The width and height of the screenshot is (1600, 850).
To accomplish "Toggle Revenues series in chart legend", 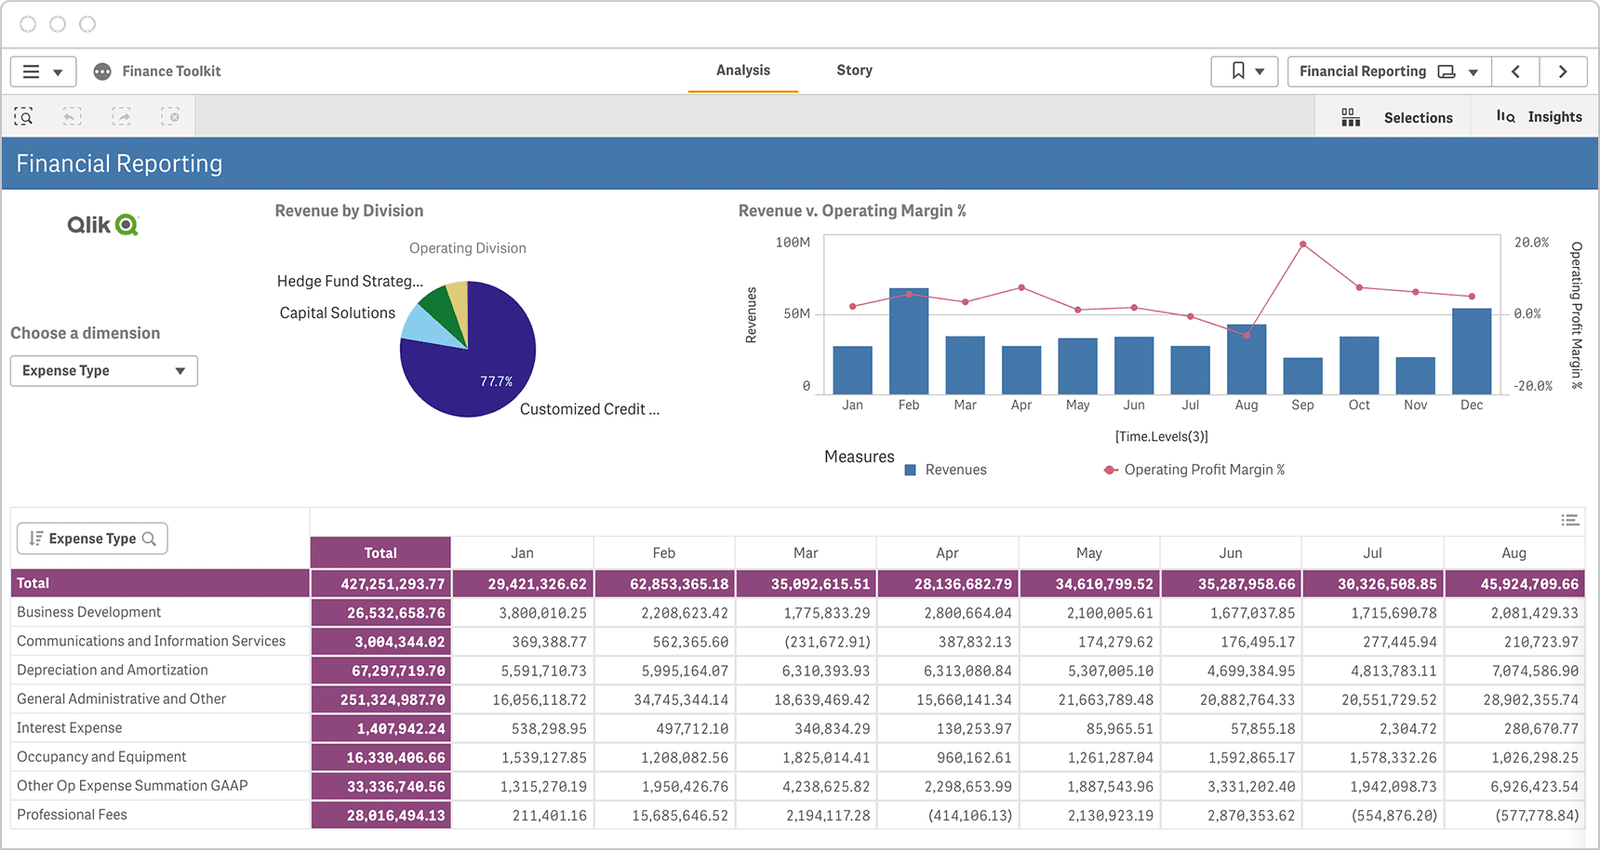I will click(945, 470).
